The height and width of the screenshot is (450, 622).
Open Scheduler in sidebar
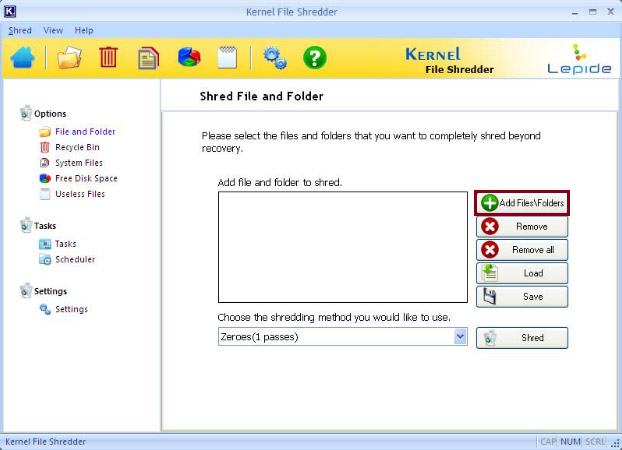[x=75, y=260]
